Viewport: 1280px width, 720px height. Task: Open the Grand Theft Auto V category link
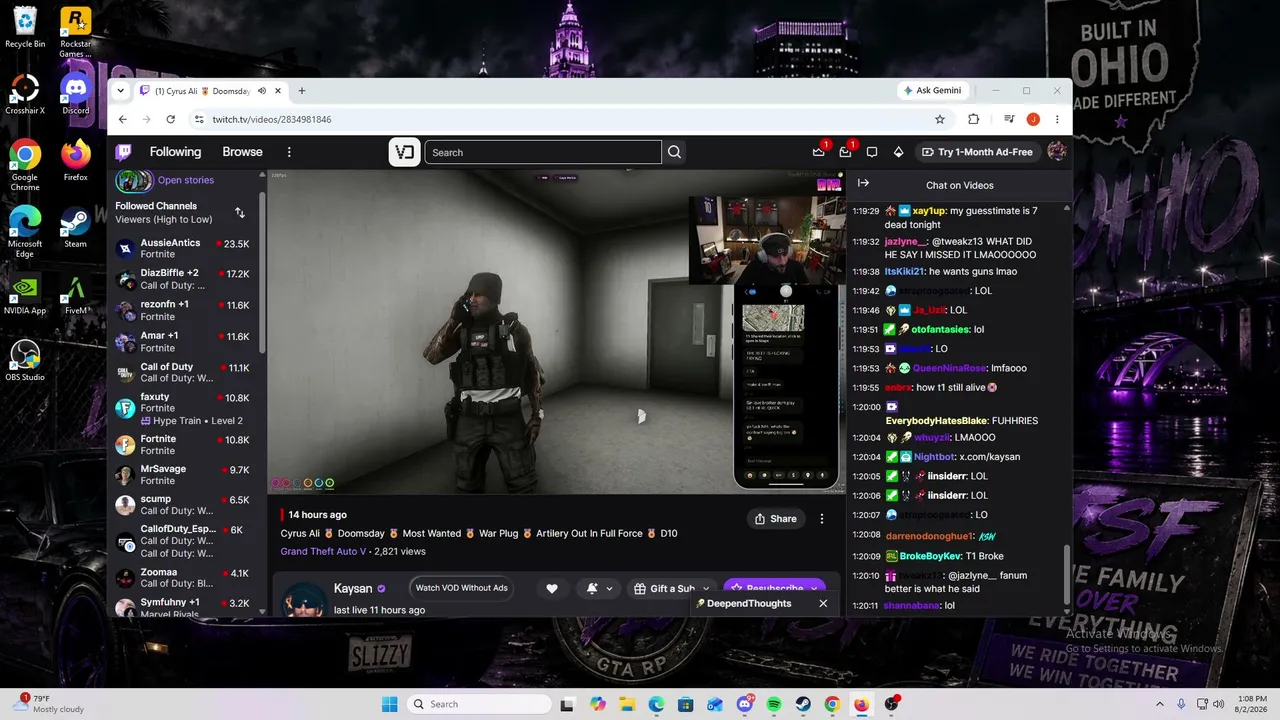tap(323, 551)
